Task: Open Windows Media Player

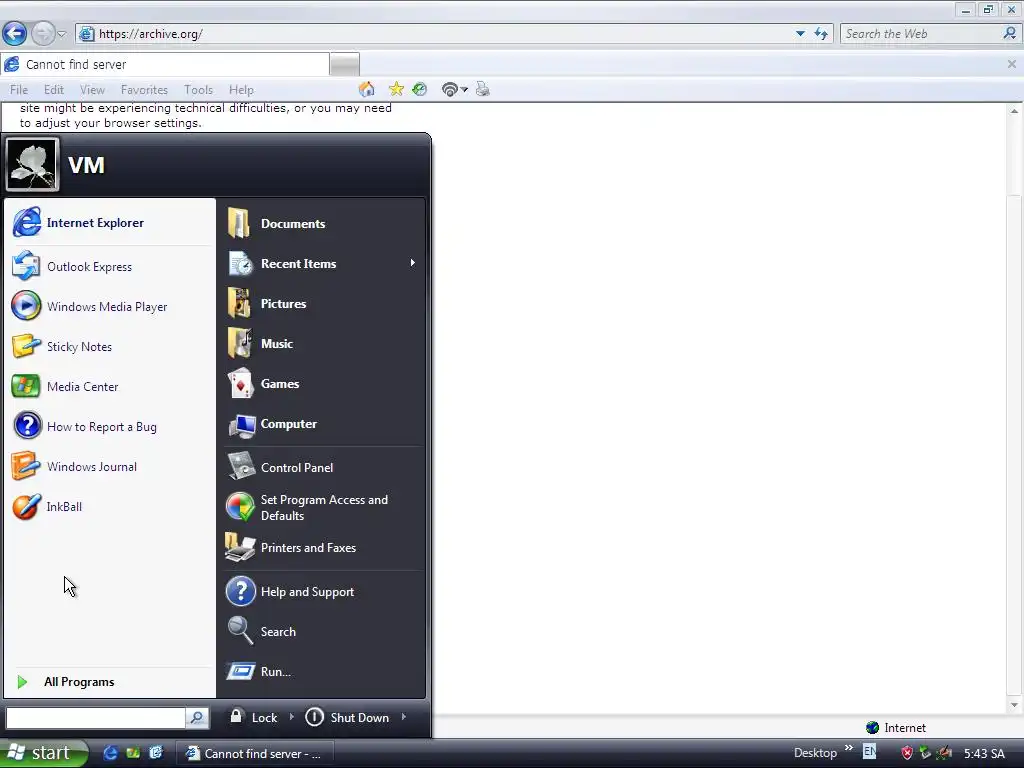Action: (x=109, y=306)
